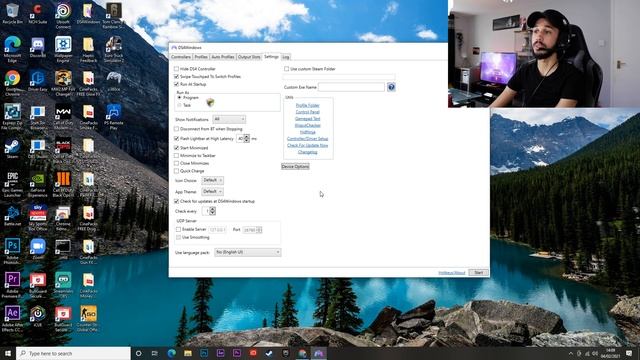
Task: Check Use custom Steam Folder
Action: point(287,69)
